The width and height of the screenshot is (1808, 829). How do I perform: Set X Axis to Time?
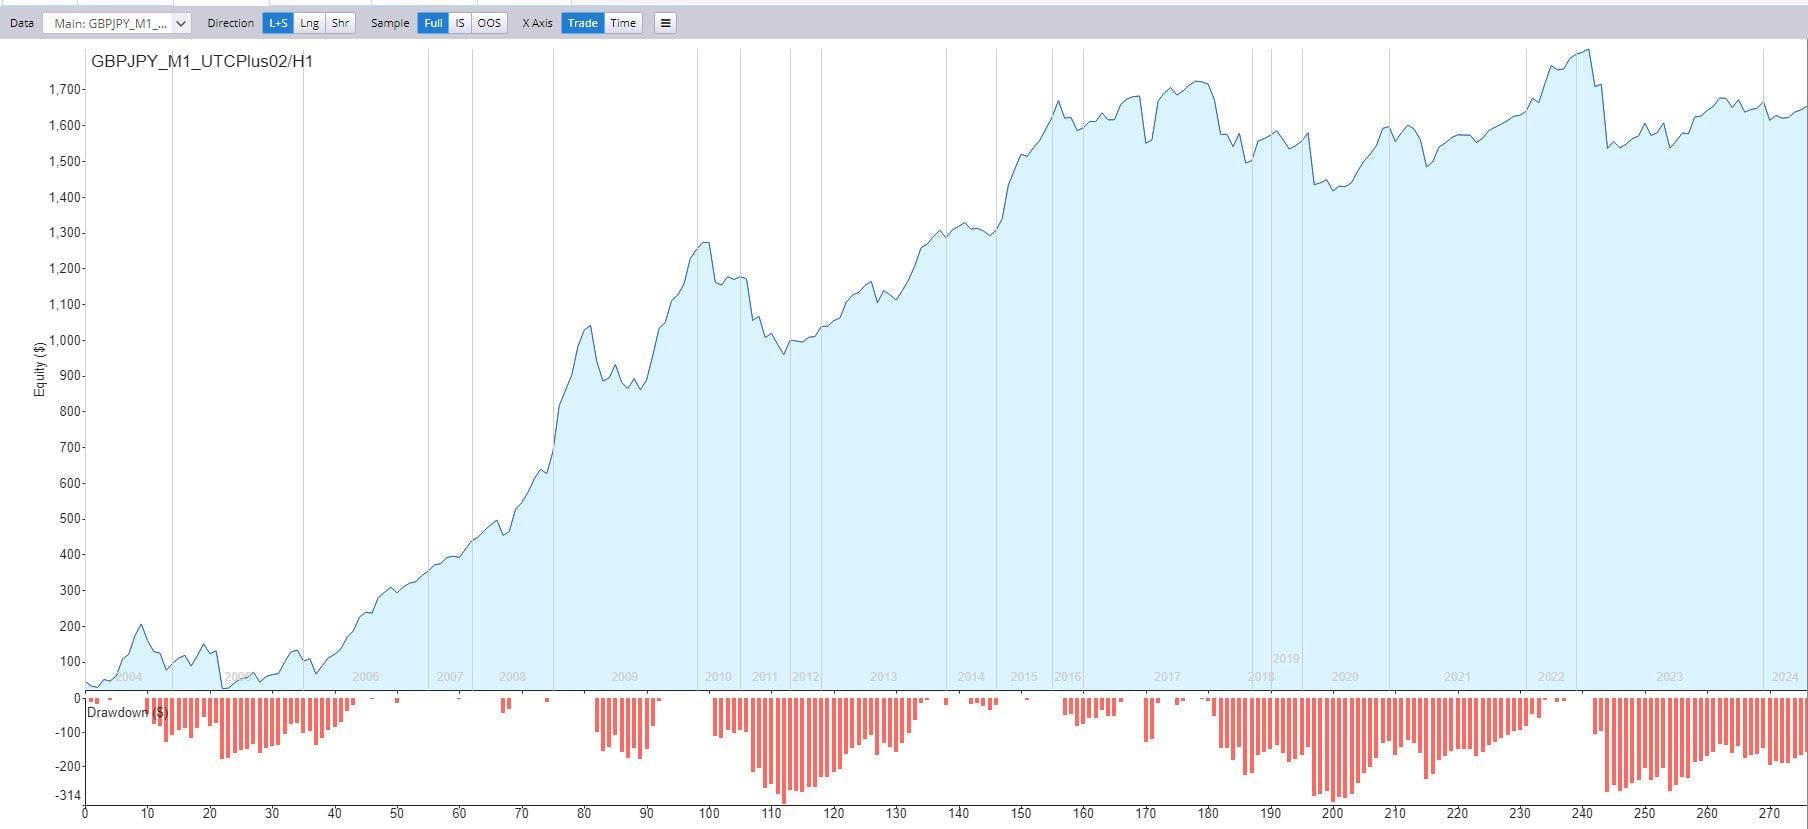tap(623, 23)
